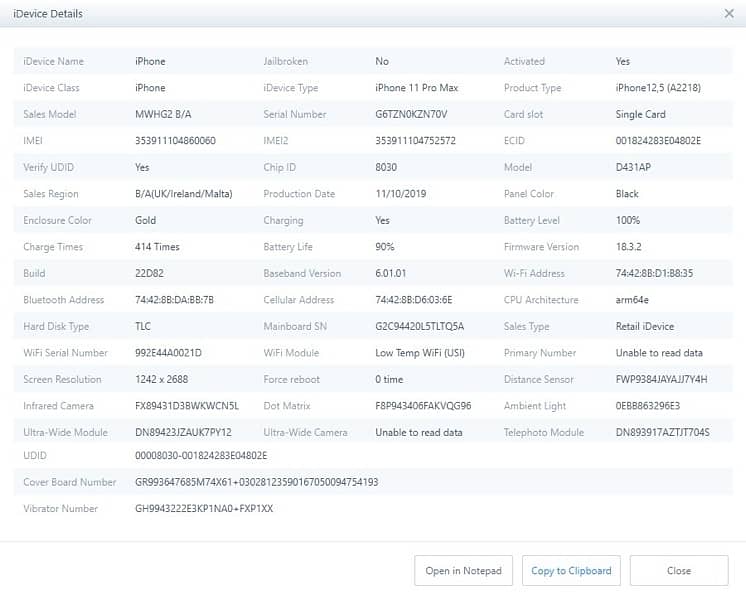This screenshot has height=600, width=746.
Task: Click model value D431AP
Action: (633, 167)
